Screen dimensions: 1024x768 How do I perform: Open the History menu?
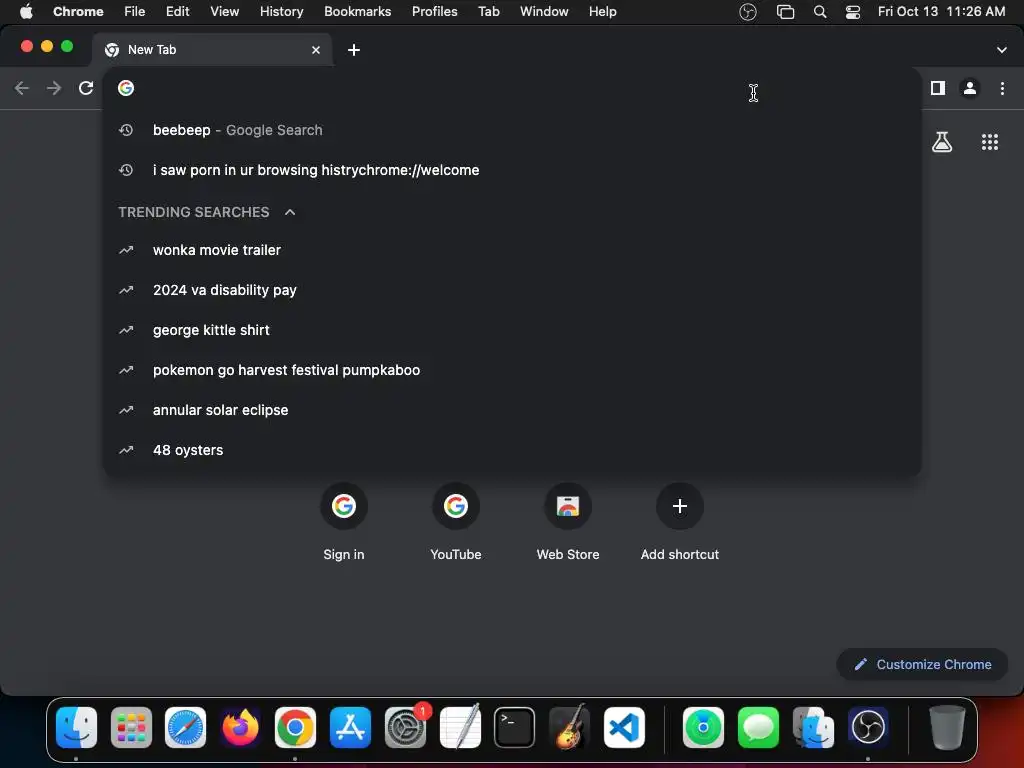281,12
